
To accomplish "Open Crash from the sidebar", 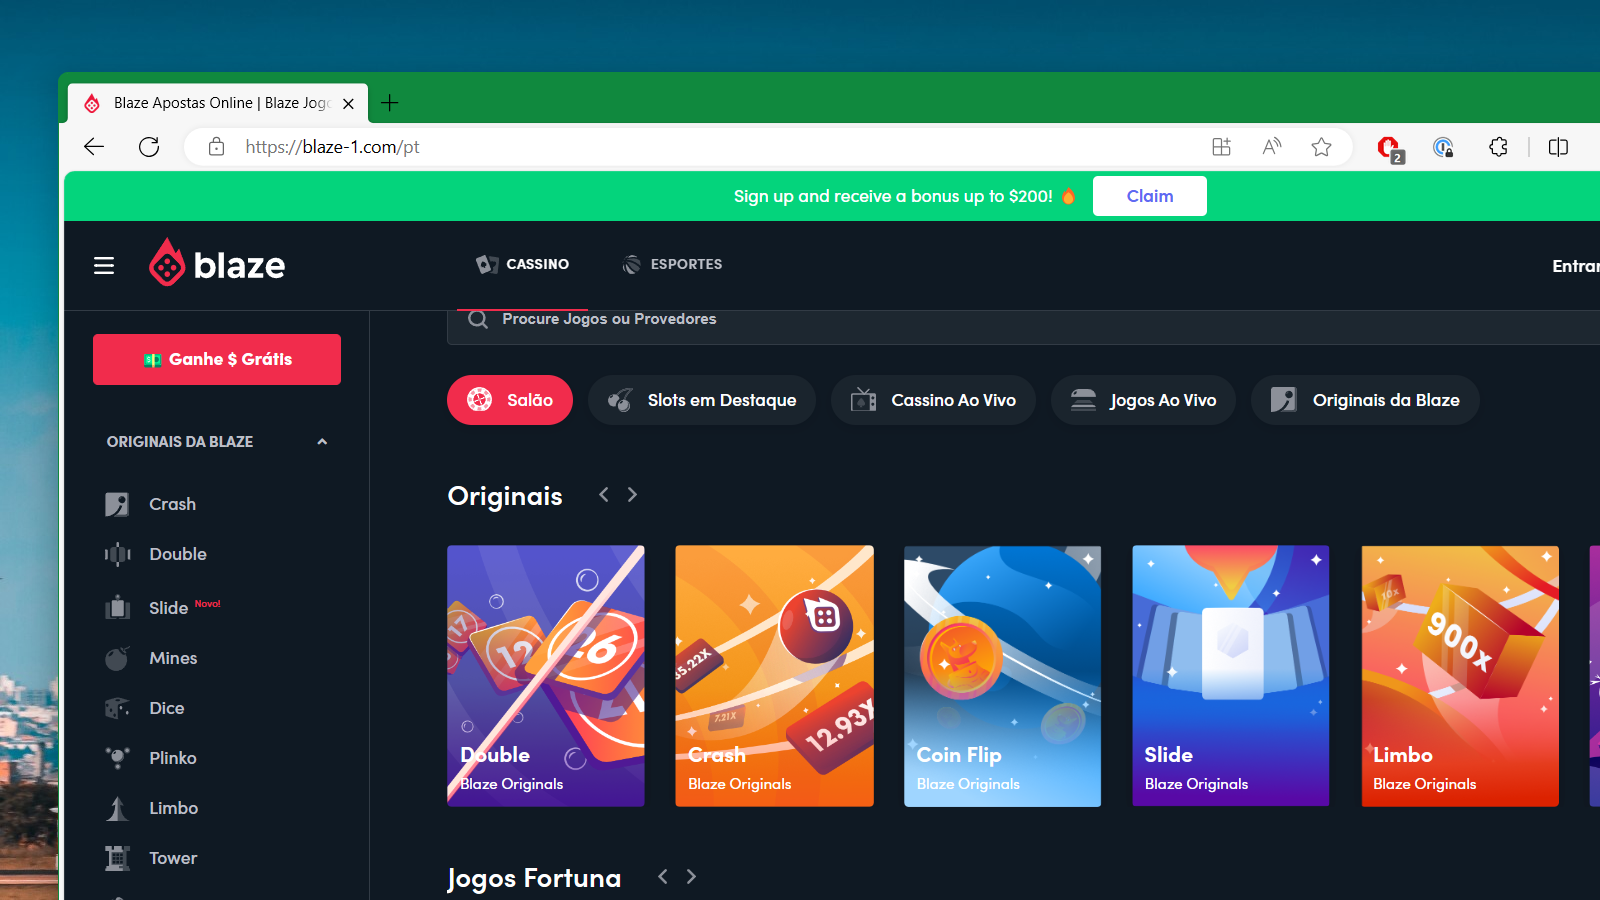I will 172,504.
